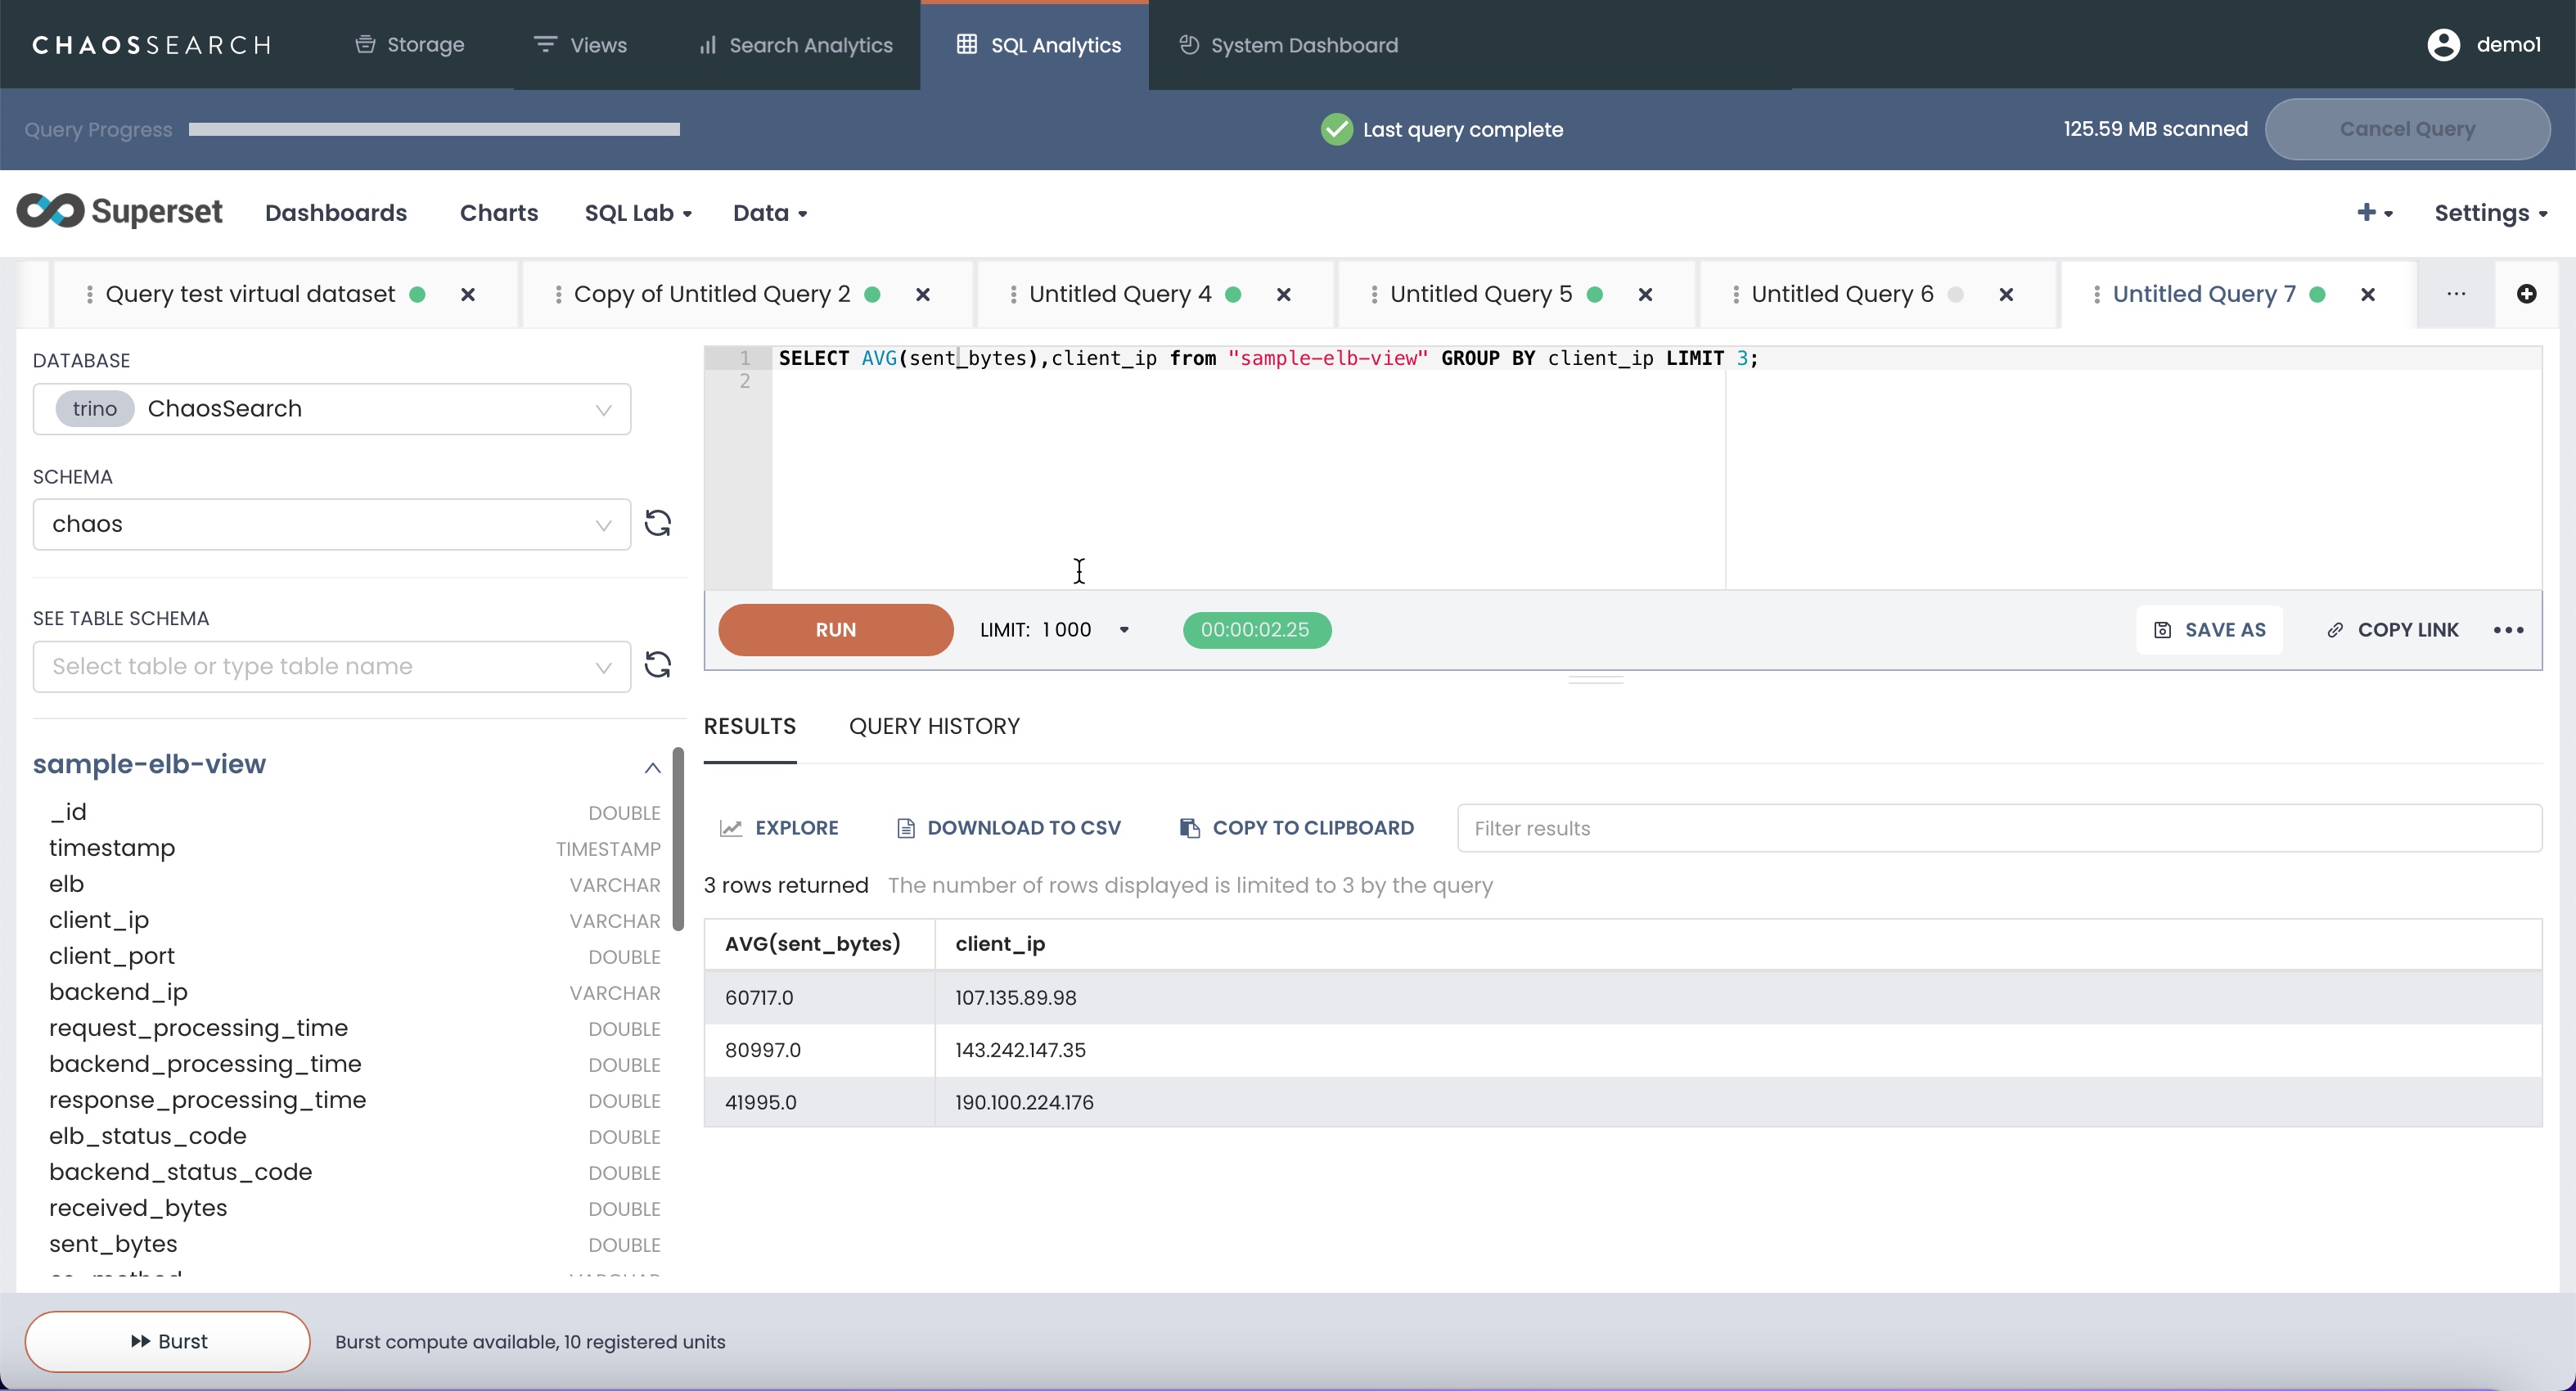Click Download to CSV

pyautogui.click(x=1008, y=828)
